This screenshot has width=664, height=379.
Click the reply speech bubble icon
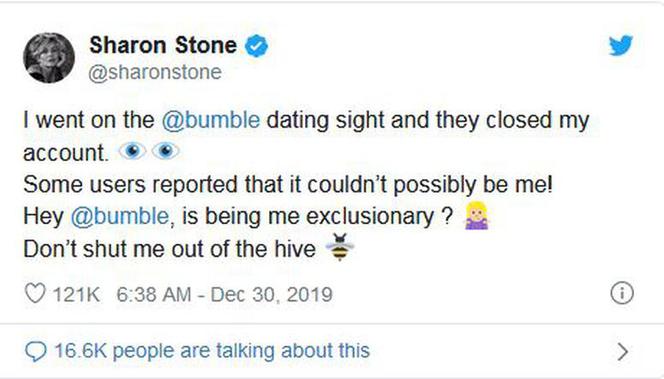tap(36, 351)
